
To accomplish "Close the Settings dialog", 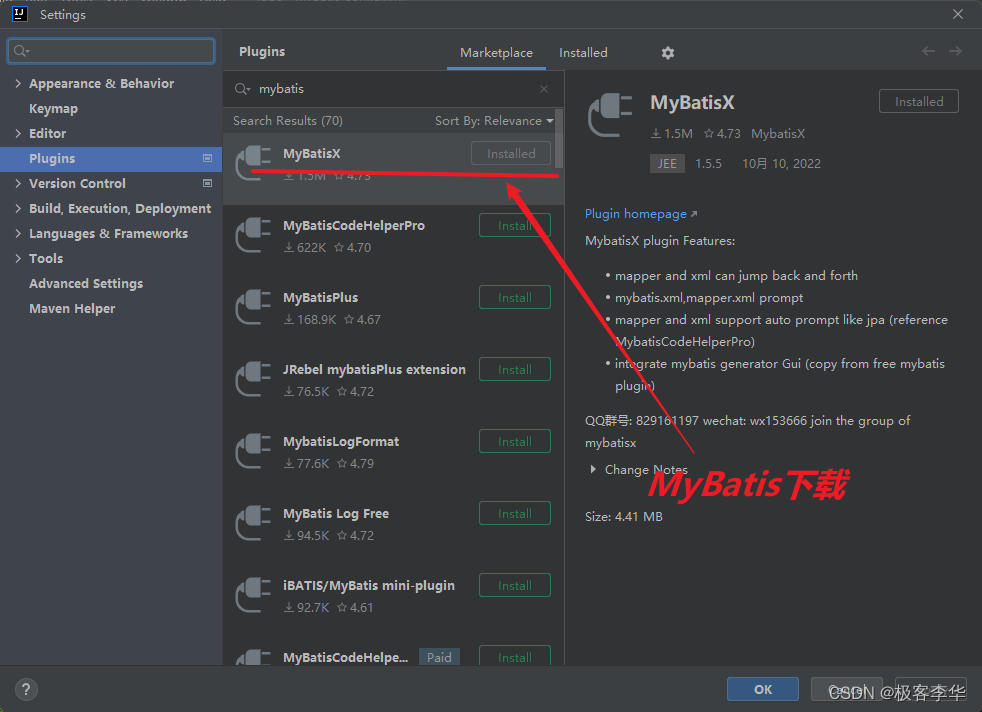I will pyautogui.click(x=958, y=14).
